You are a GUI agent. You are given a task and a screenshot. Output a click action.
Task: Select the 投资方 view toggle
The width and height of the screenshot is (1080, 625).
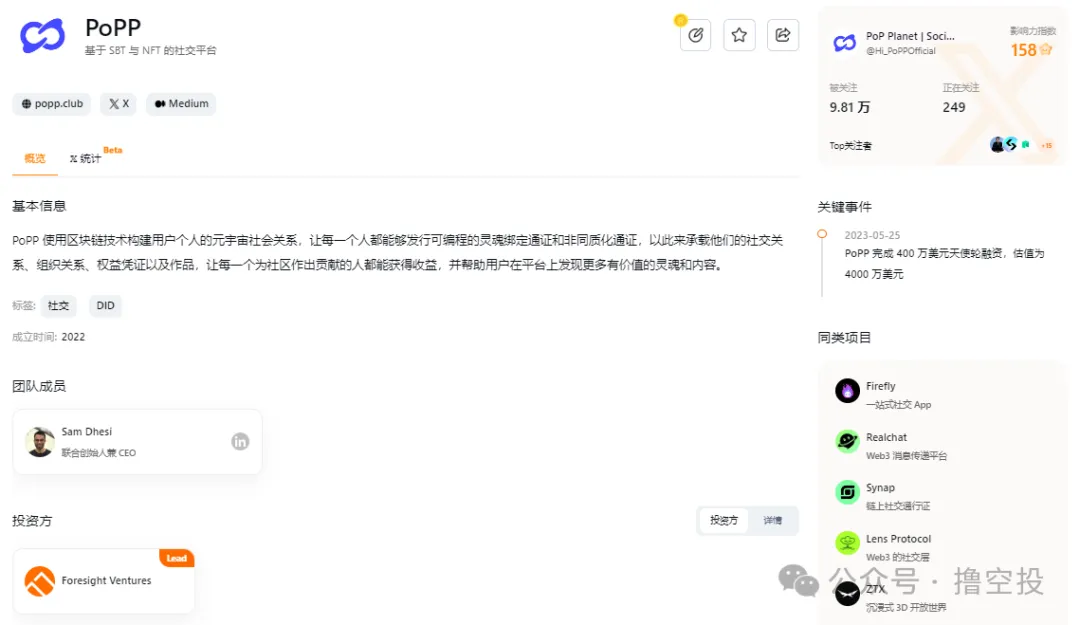click(x=723, y=521)
